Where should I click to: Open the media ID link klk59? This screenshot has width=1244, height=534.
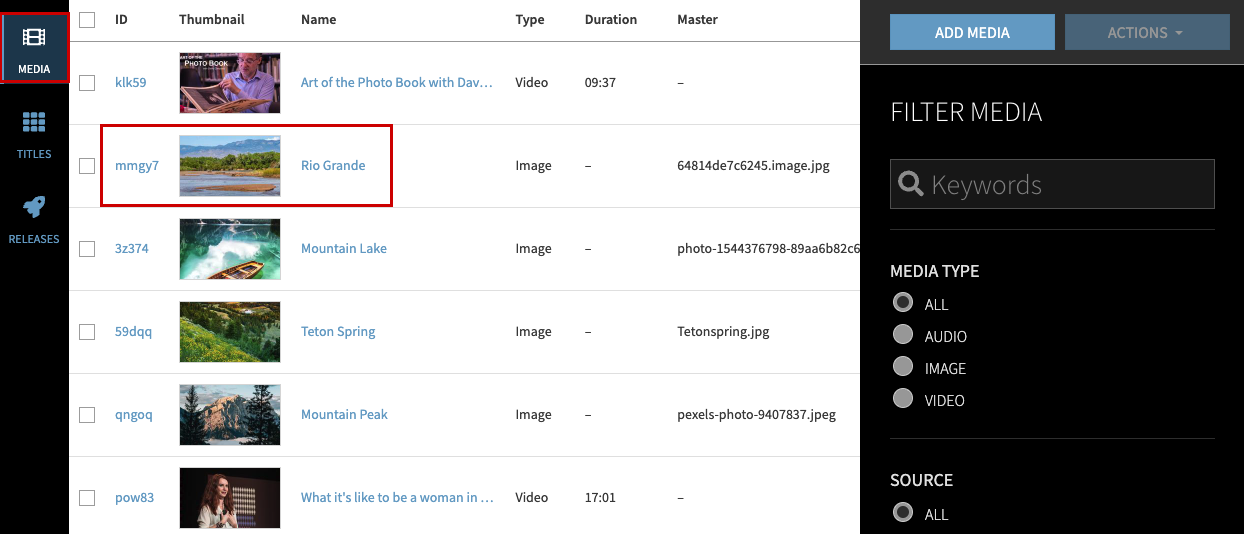tap(131, 82)
